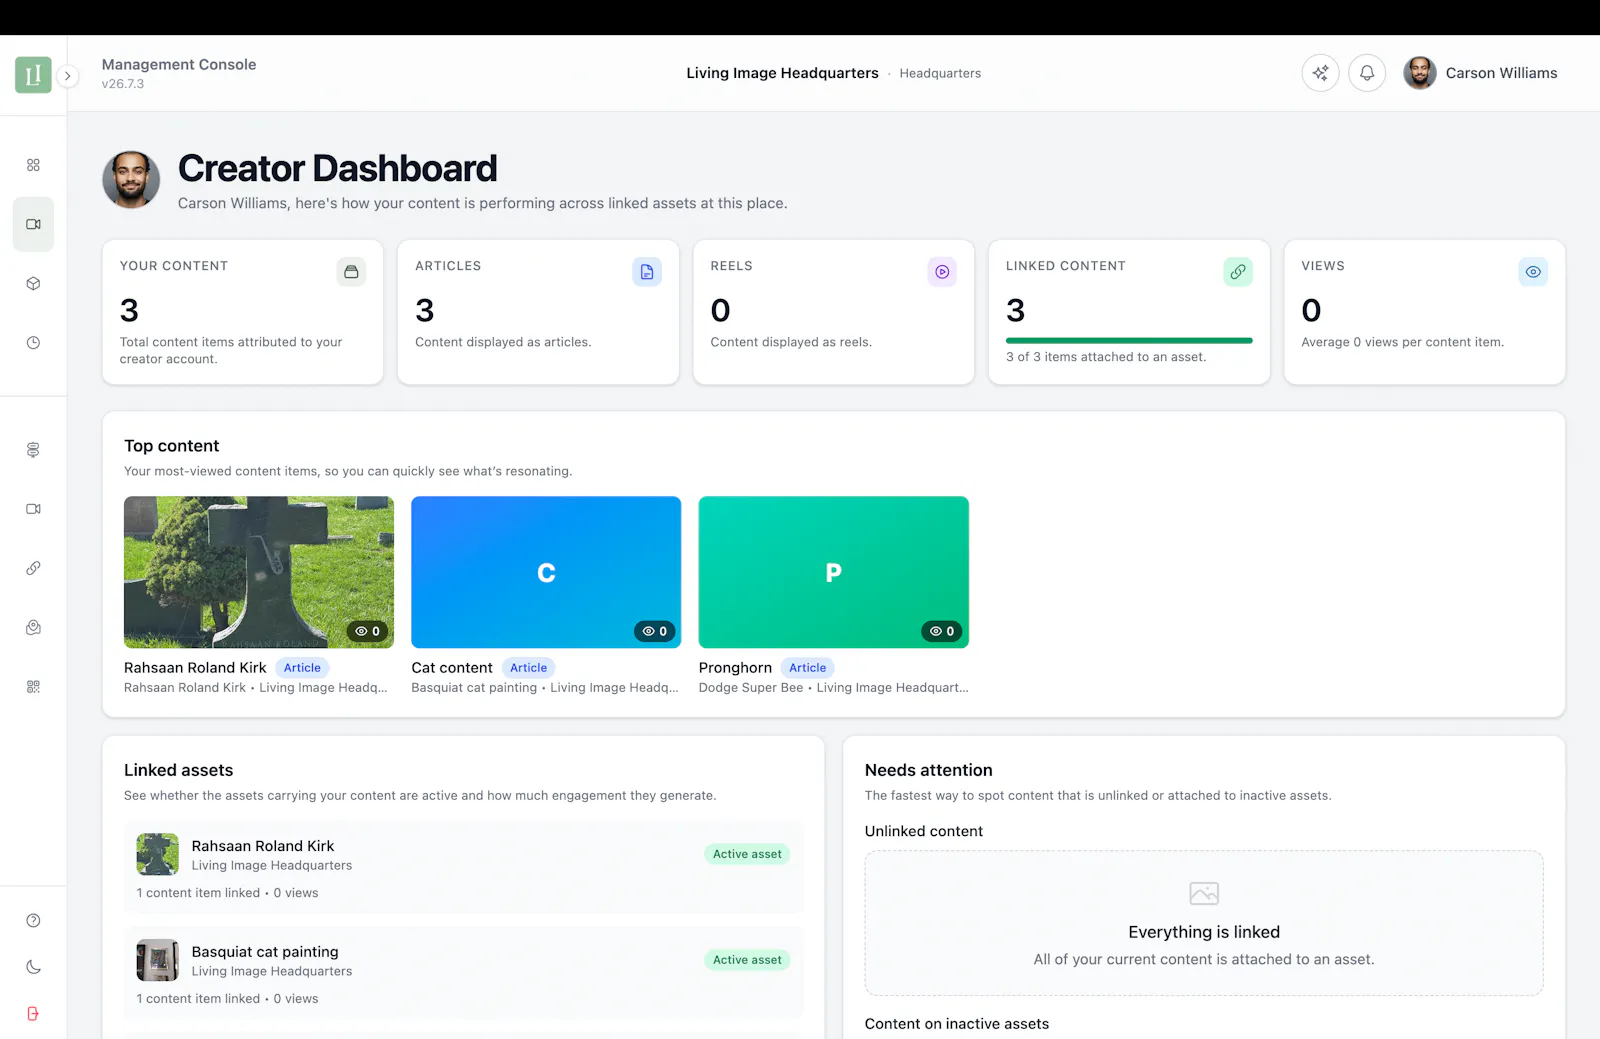Click the view count badge on Cat content thumbnail
This screenshot has height=1039, width=1600.
pyautogui.click(x=655, y=631)
